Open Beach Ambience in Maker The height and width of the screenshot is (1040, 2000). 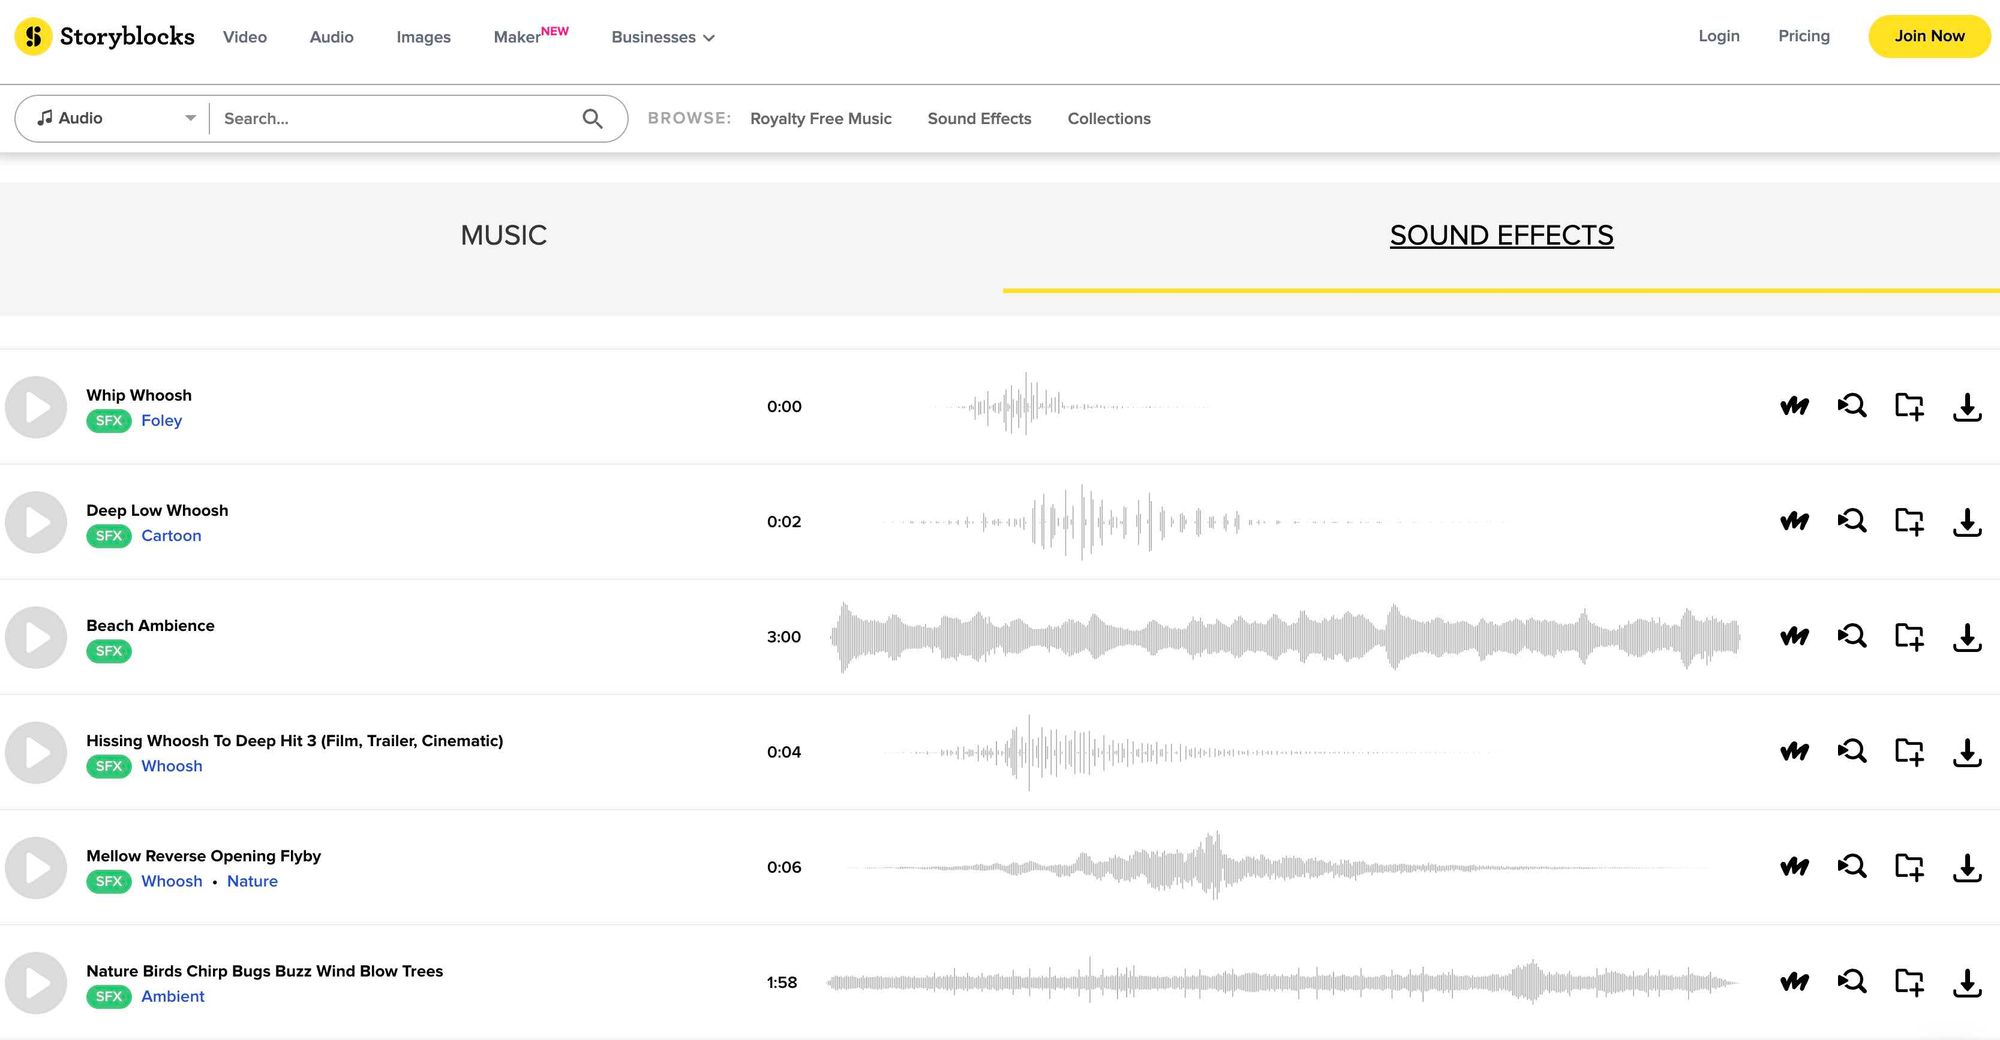[x=1795, y=636]
